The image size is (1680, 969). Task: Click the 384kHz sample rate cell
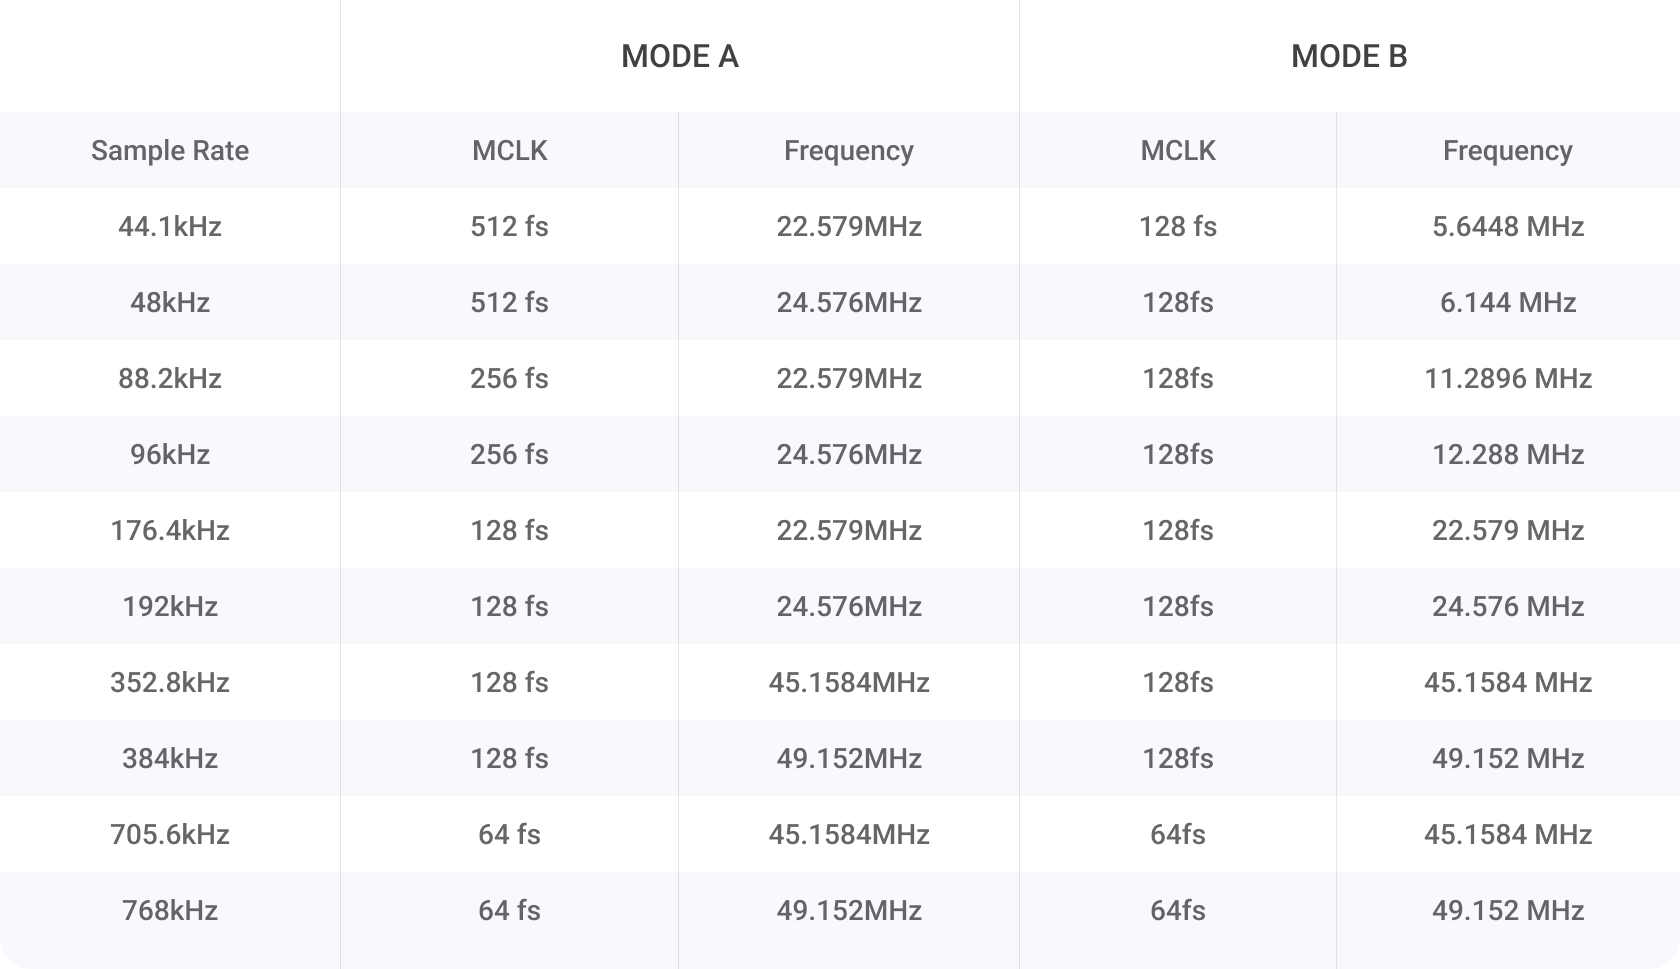[170, 758]
